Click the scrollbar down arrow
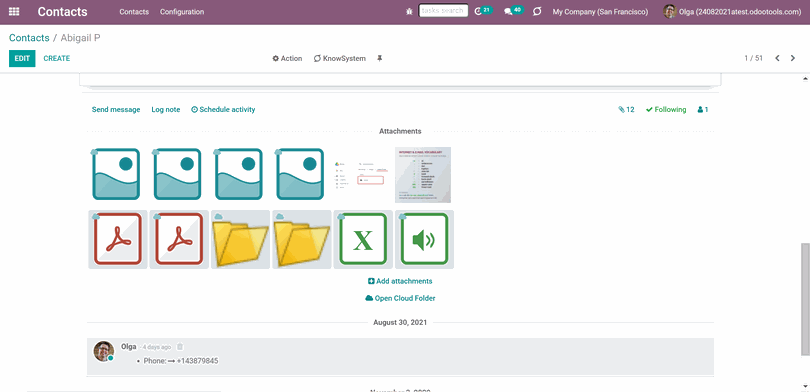 [805, 386]
